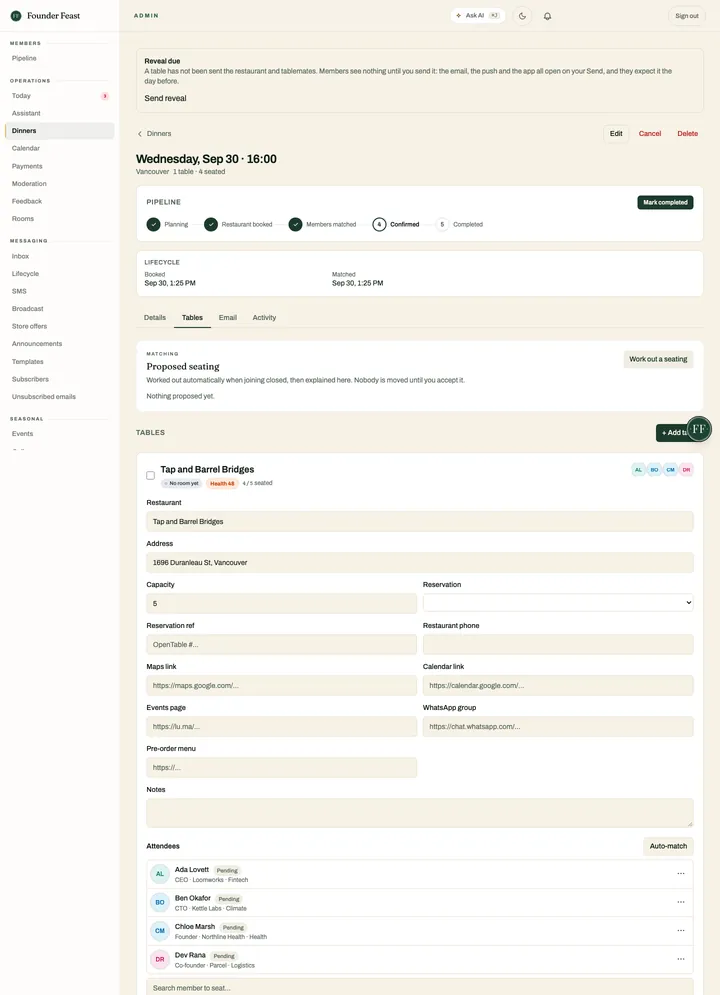Click the Restaurant name input field

click(420, 522)
